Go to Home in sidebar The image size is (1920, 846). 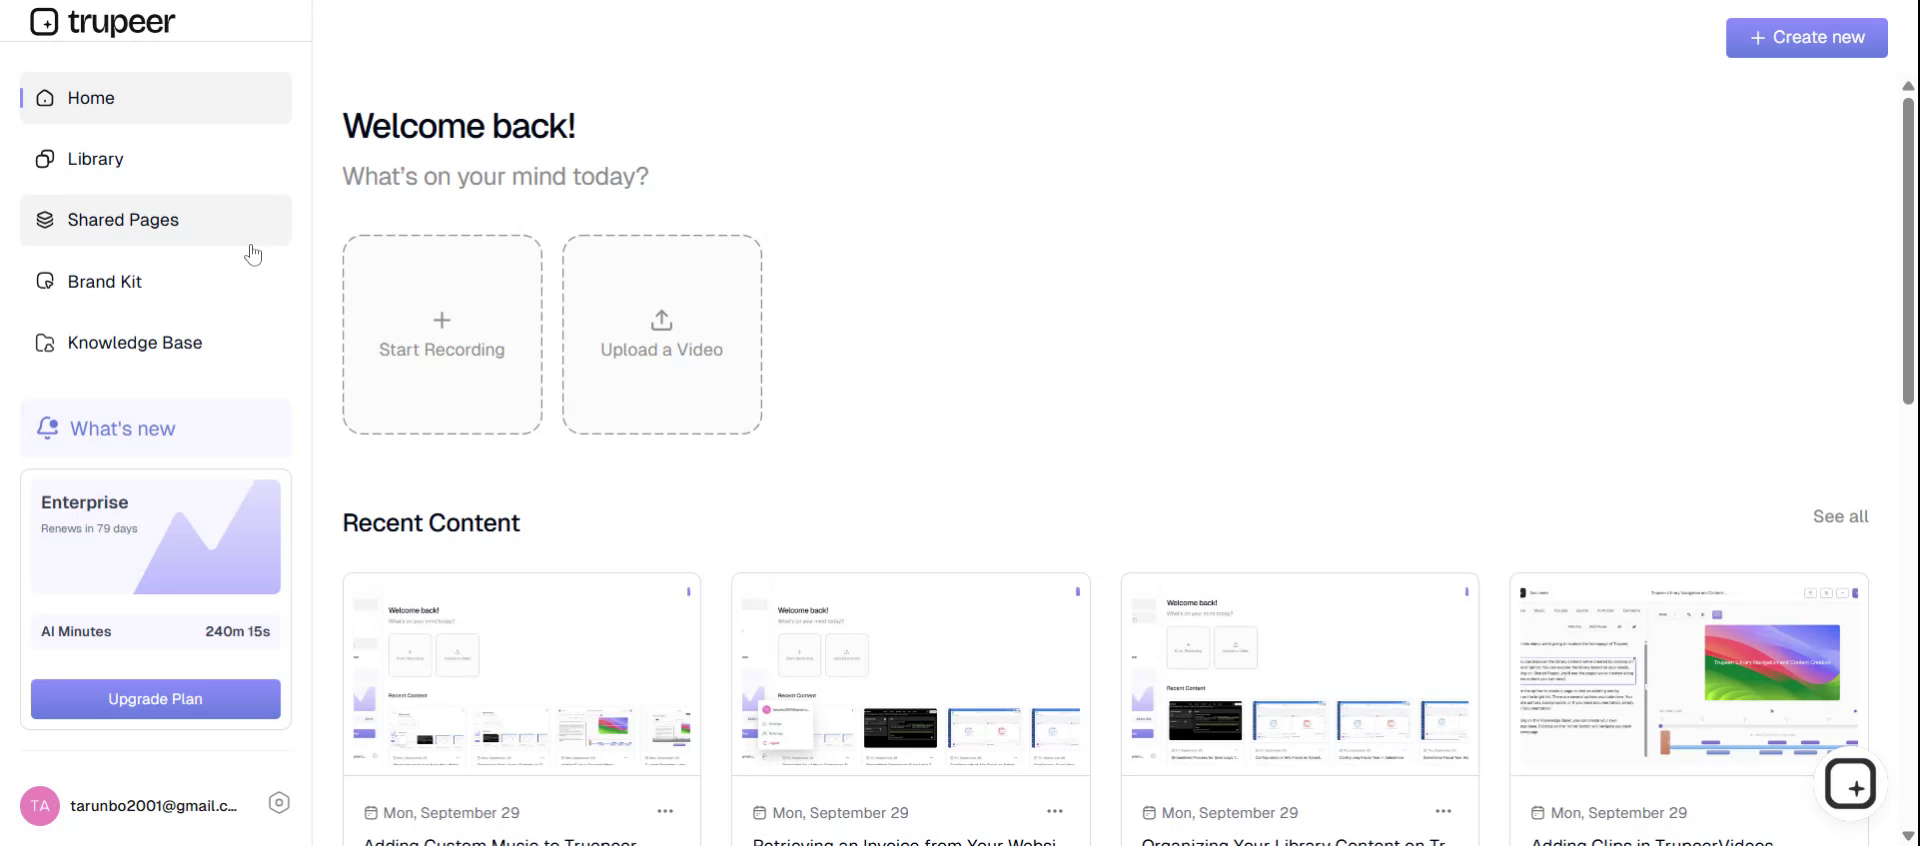[x=156, y=98]
